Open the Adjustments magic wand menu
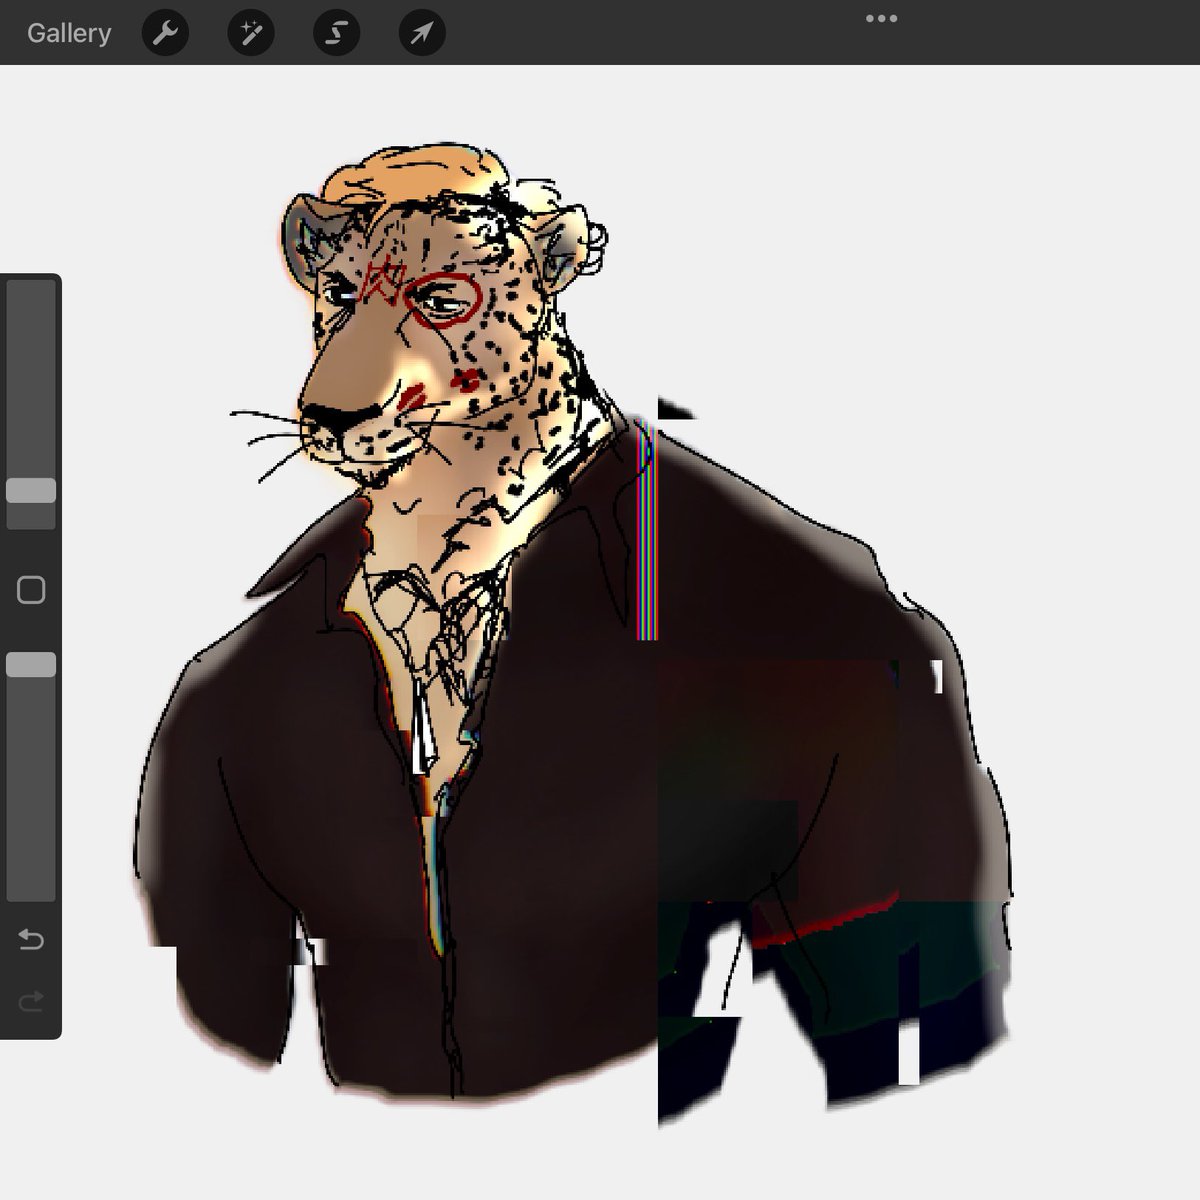This screenshot has width=1200, height=1200. [x=251, y=33]
